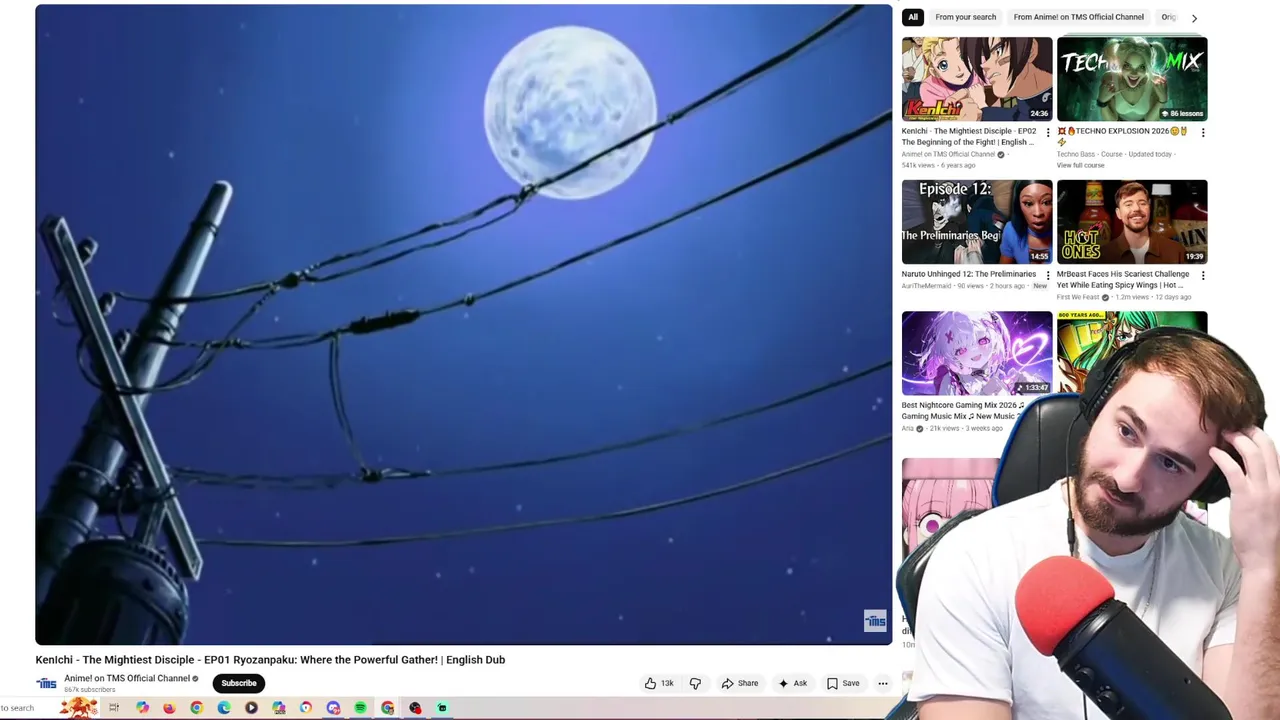1280x720 pixels.
Task: Open options menu for MrBeast Hot Ones video
Action: 1203,275
